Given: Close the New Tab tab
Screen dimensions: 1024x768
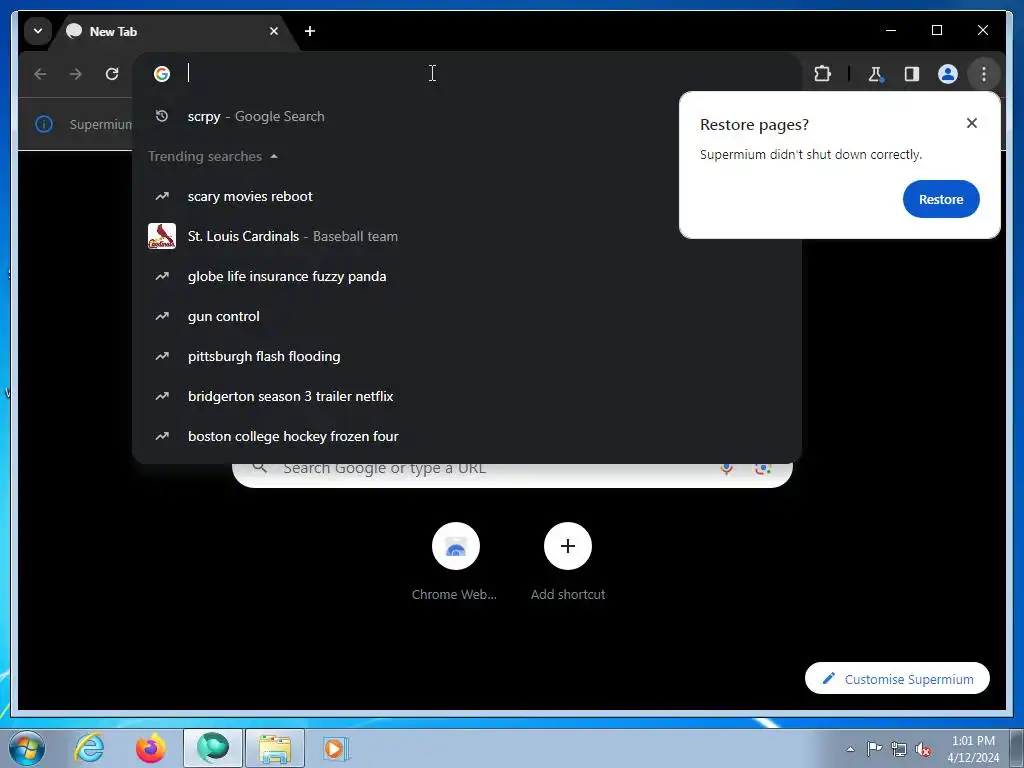Looking at the screenshot, I should pos(274,31).
